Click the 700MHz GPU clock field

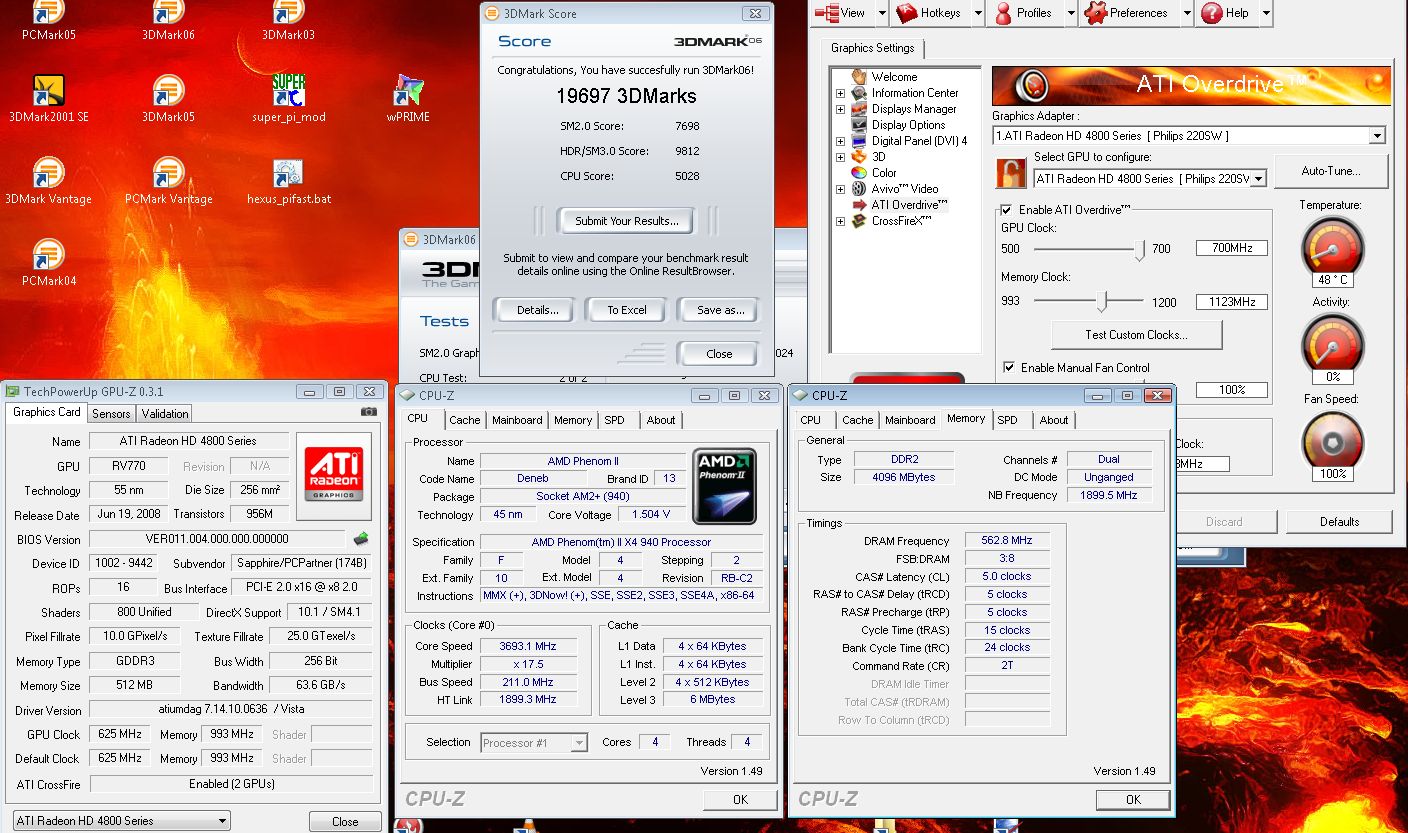1232,248
